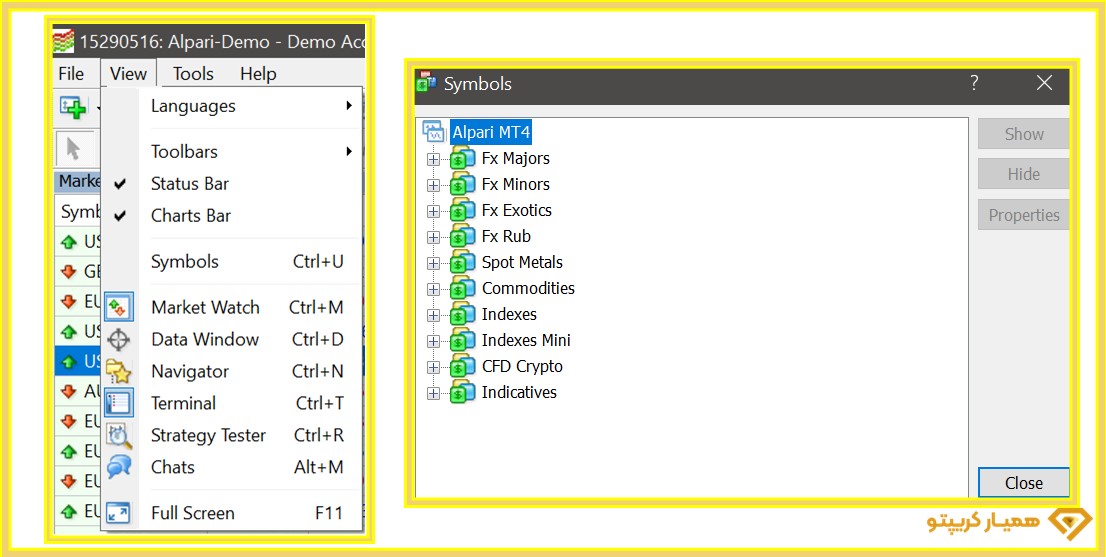Select the "Spot Metals" label text

522,262
